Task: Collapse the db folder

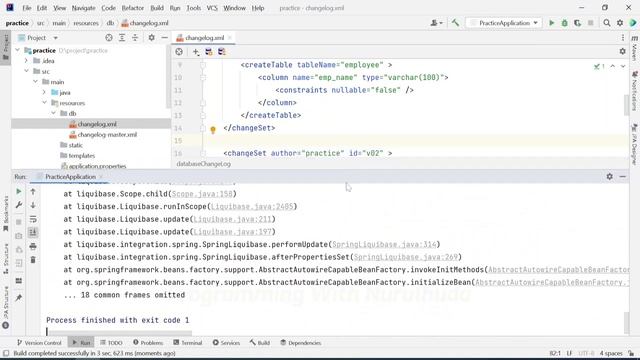Action: (x=53, y=113)
